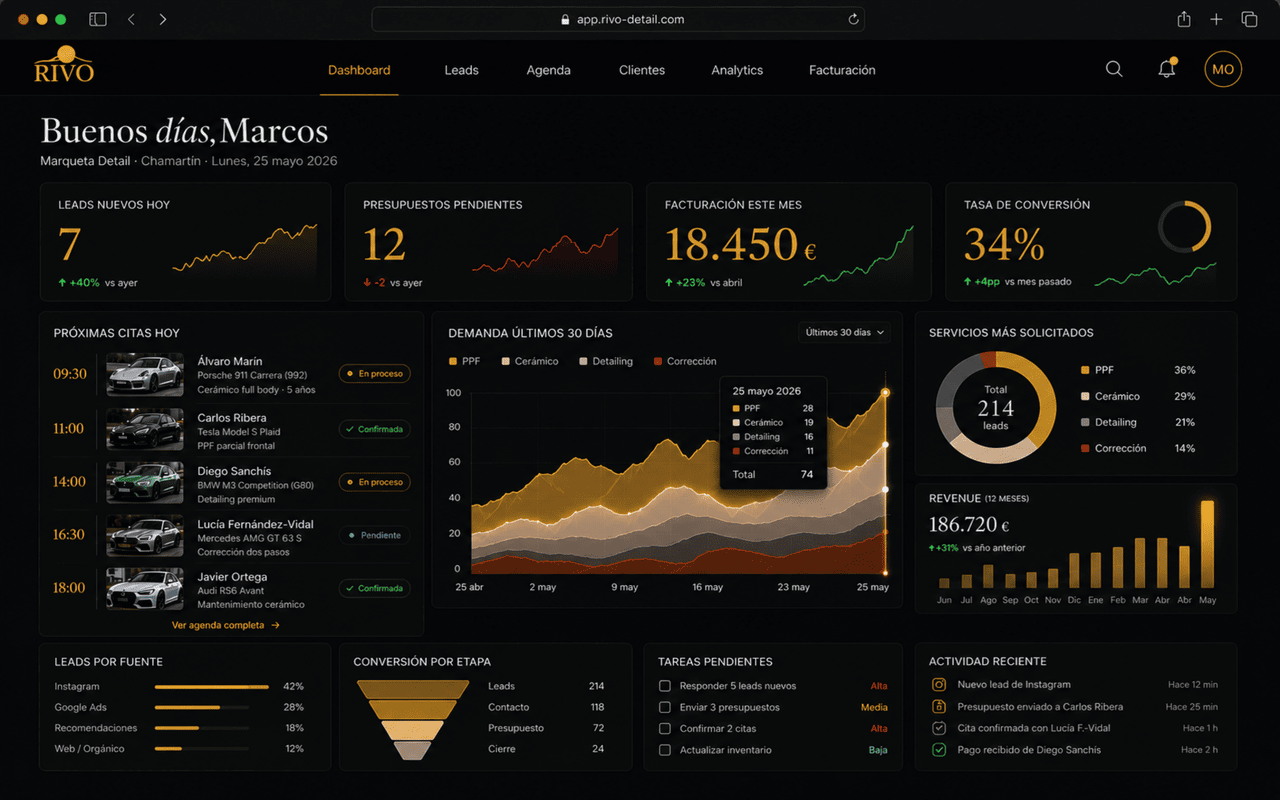
Task: Reload page with refresh icon
Action: point(853,19)
